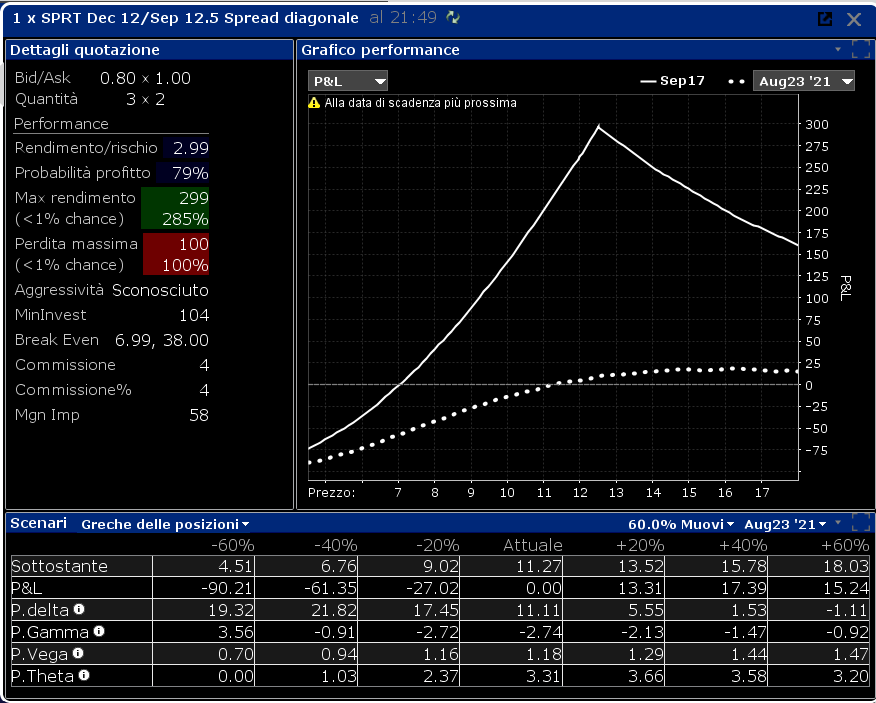Image resolution: width=876 pixels, height=703 pixels.
Task: Click the info icon beside P.Theta
Action: 84,676
